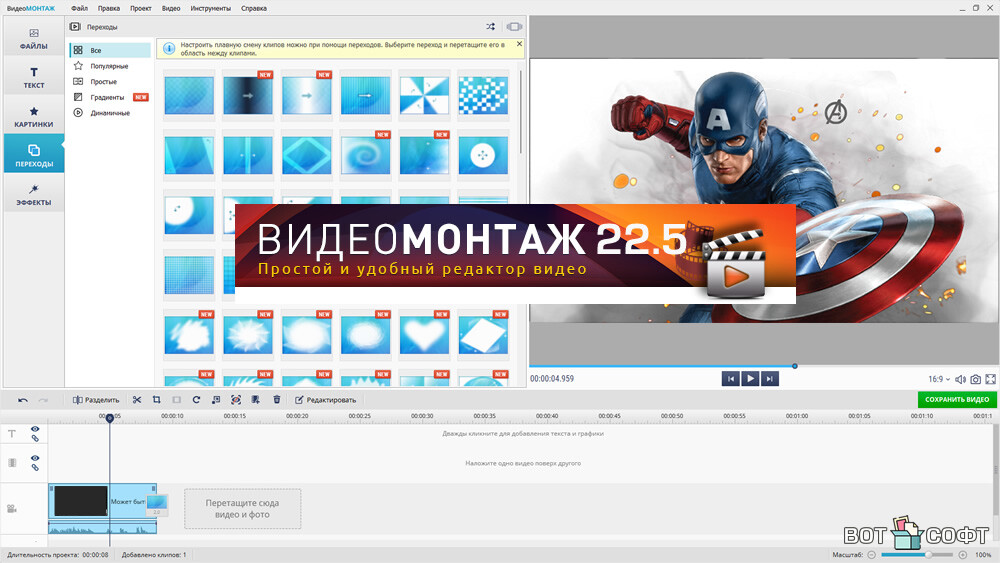
Task: Open the Переходы section in sidebar
Action: (x=34, y=156)
